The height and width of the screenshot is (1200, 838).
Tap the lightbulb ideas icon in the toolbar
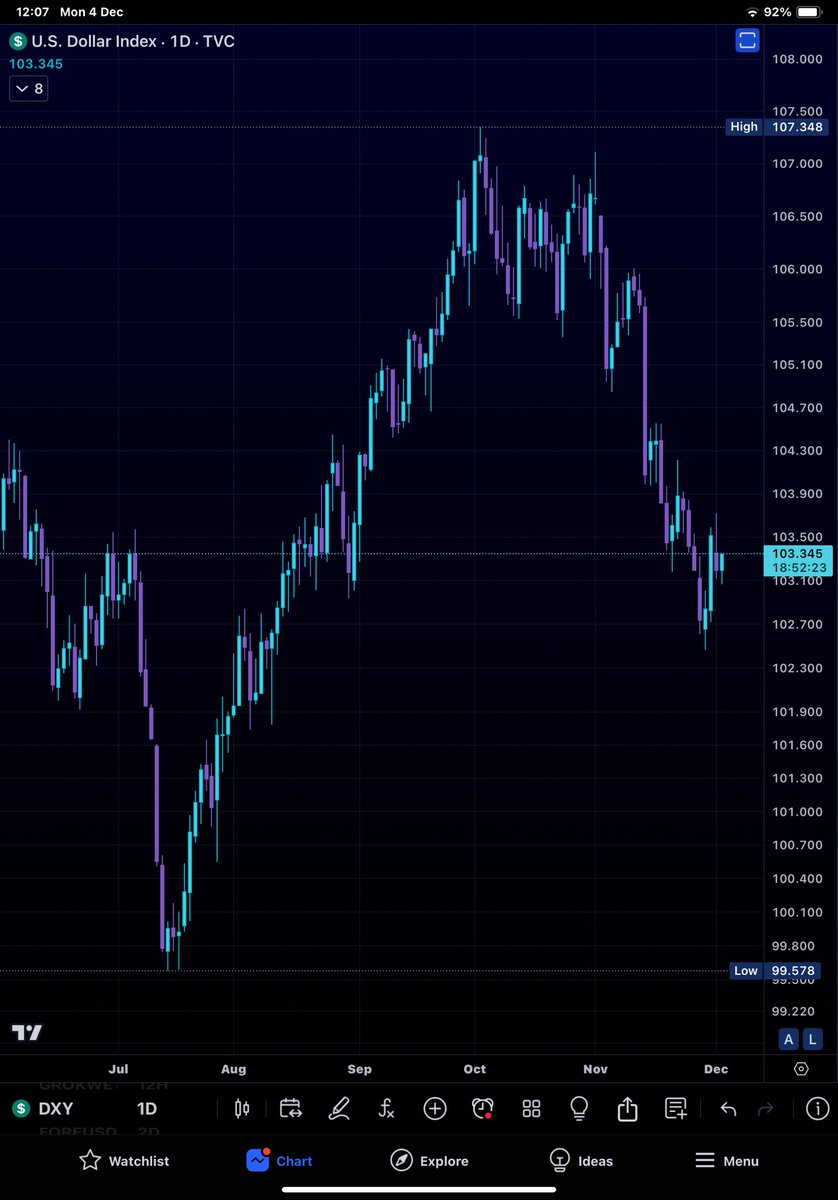click(579, 1108)
